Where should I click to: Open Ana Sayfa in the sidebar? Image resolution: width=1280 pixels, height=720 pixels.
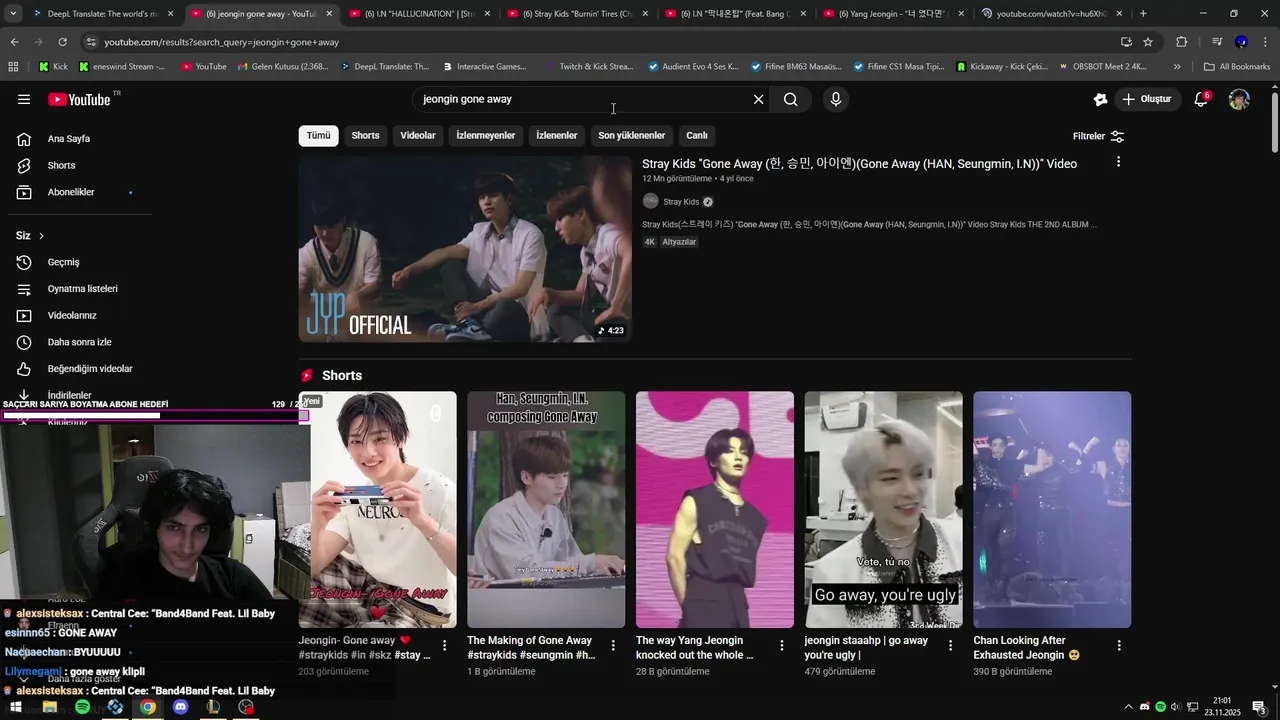[69, 139]
